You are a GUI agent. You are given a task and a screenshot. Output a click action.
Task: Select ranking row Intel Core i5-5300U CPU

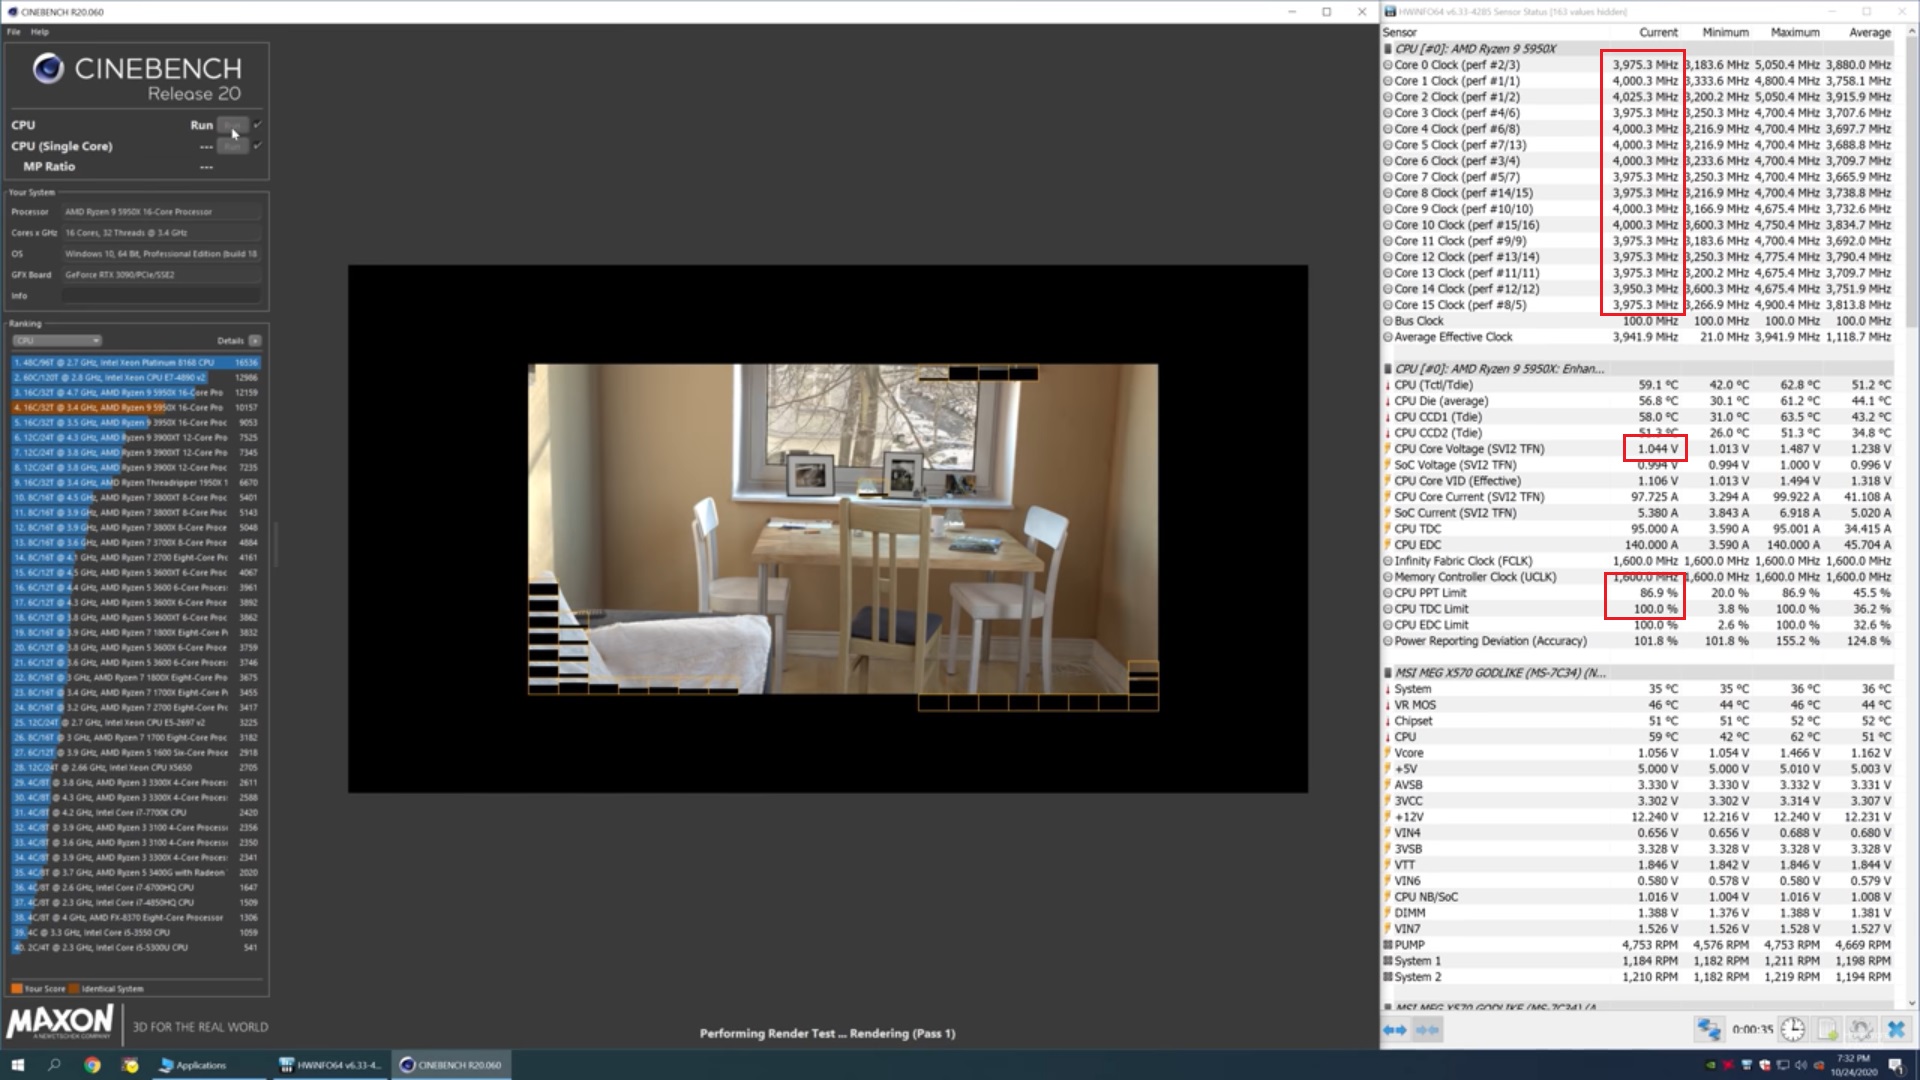pos(136,948)
